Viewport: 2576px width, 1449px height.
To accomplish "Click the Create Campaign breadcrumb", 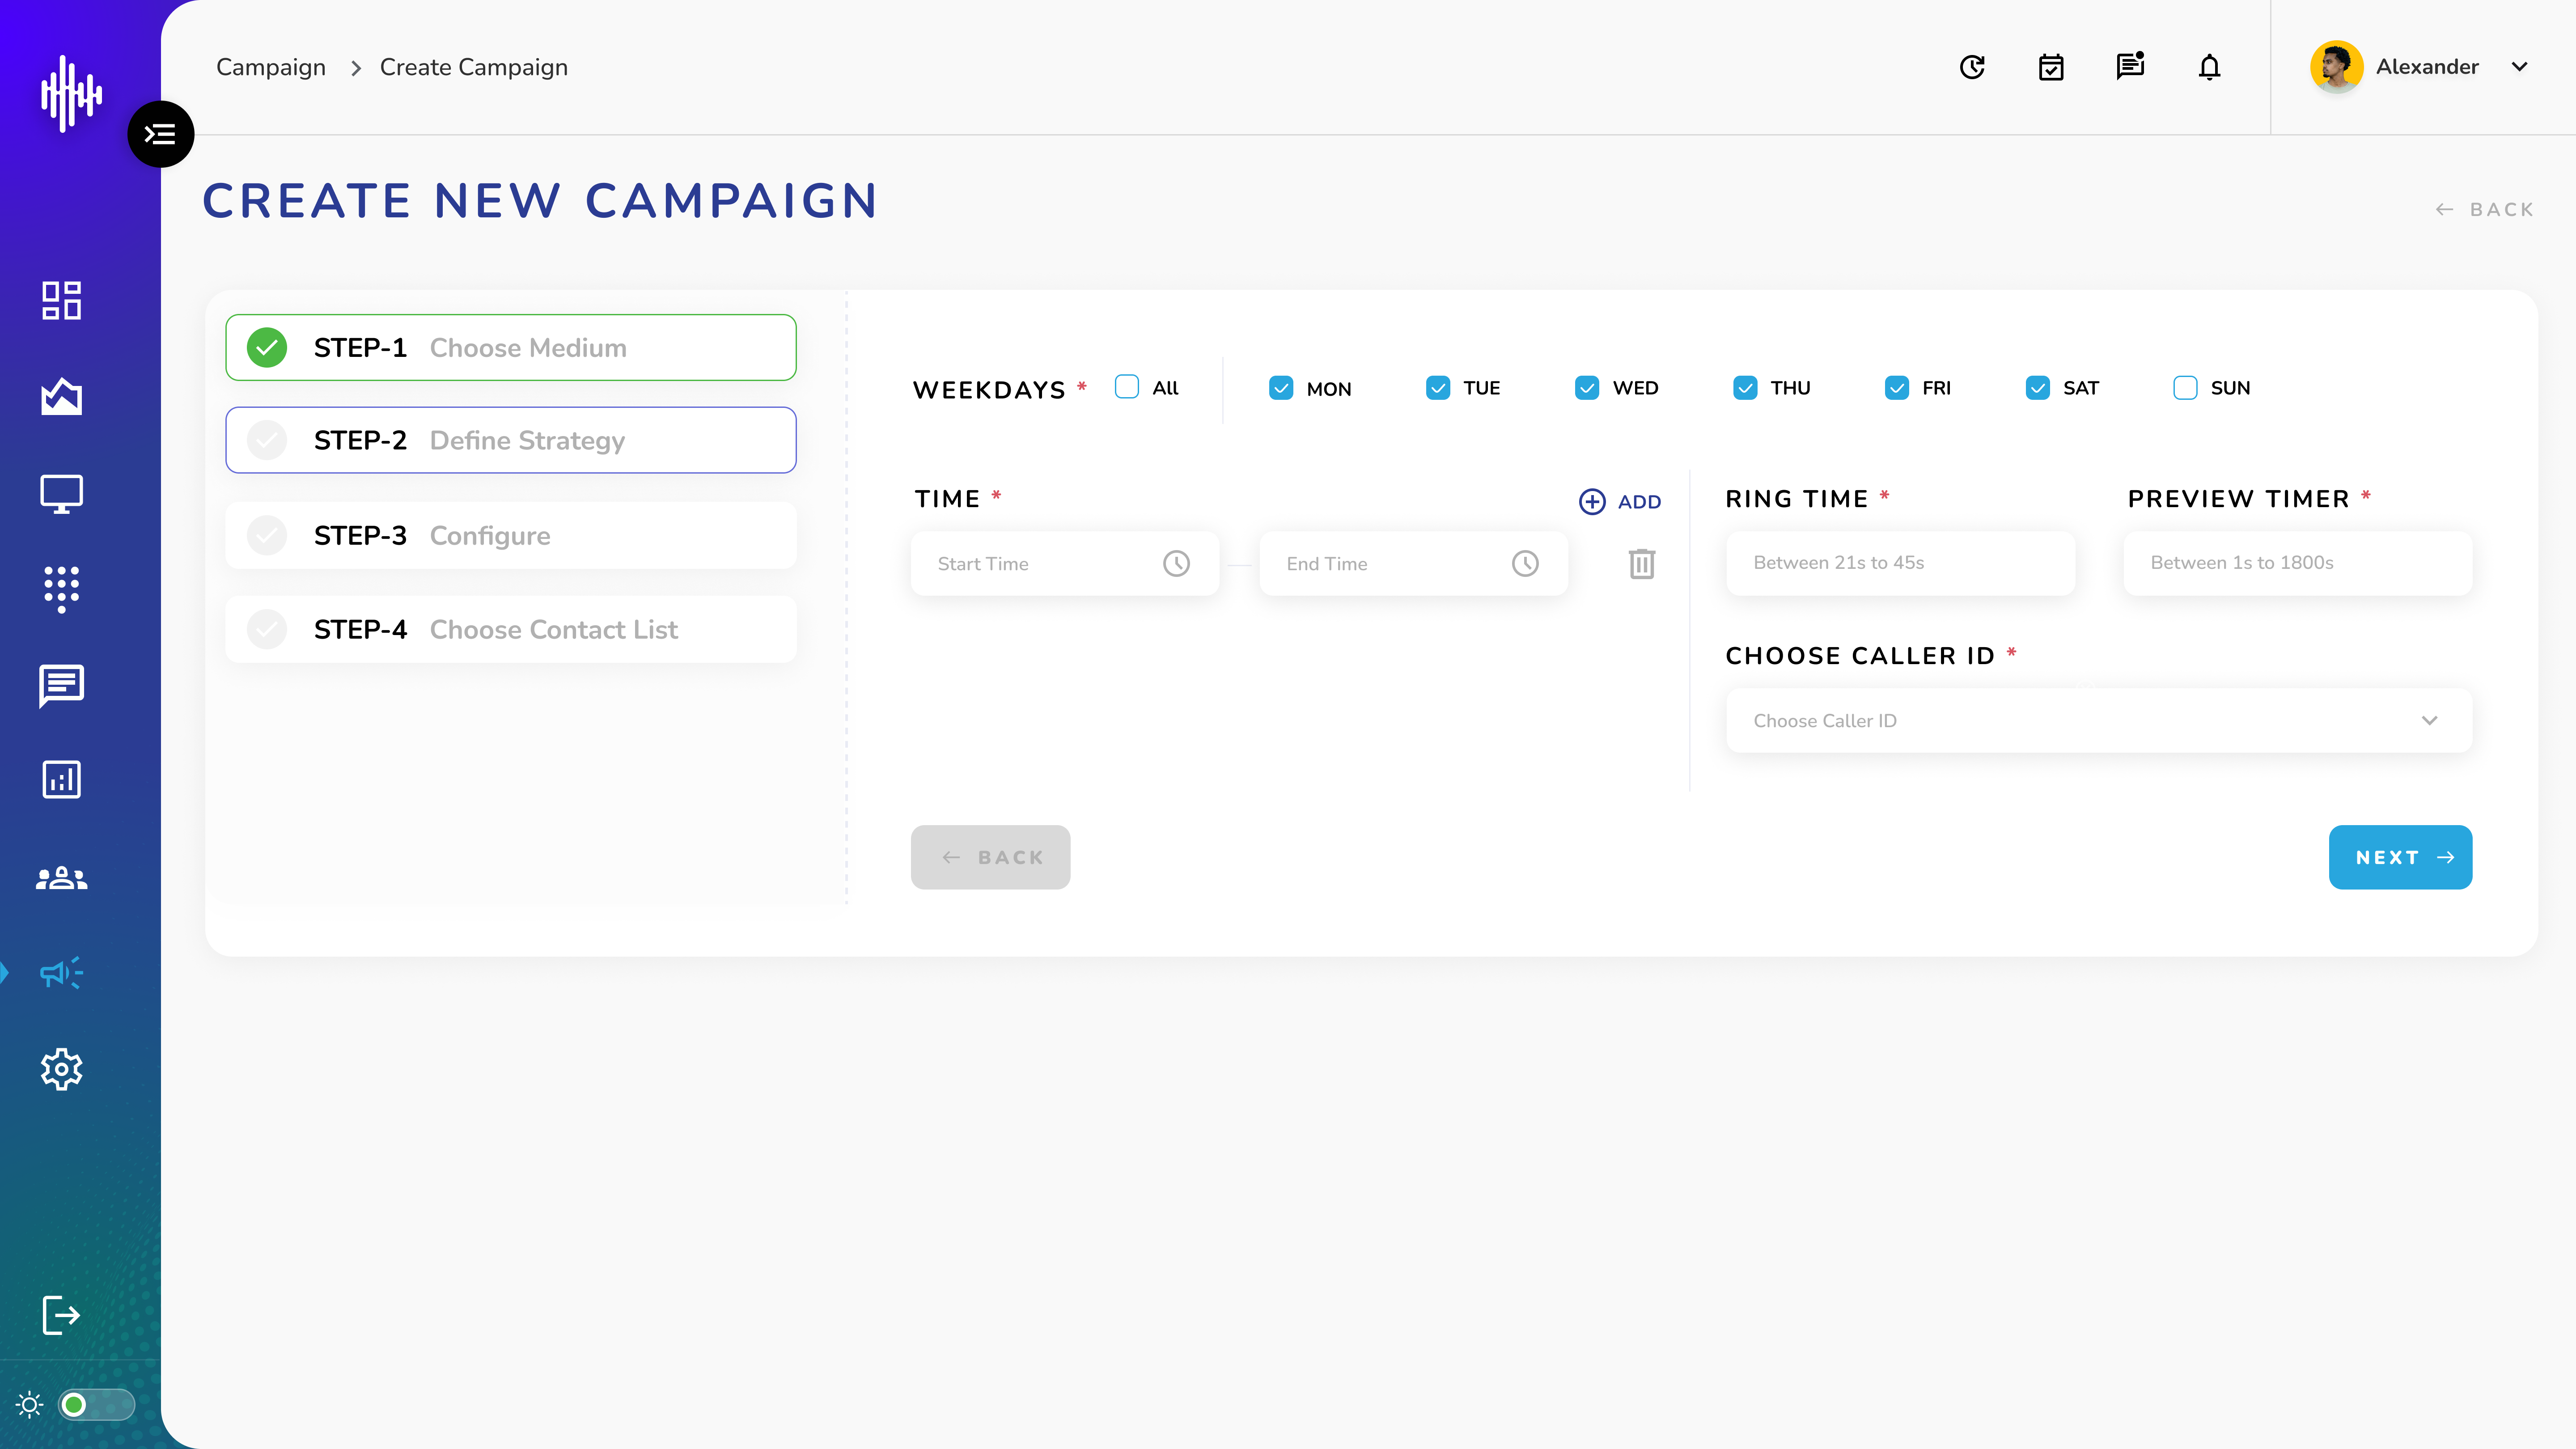I will [474, 67].
